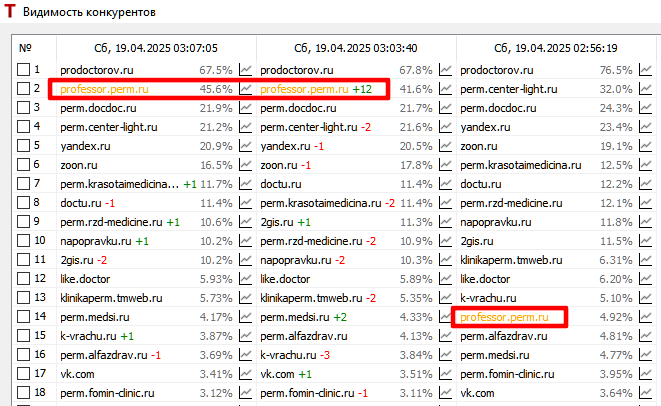This screenshot has width=661, height=406.
Task: Show graph beside 17.8% value
Action: (x=445, y=164)
